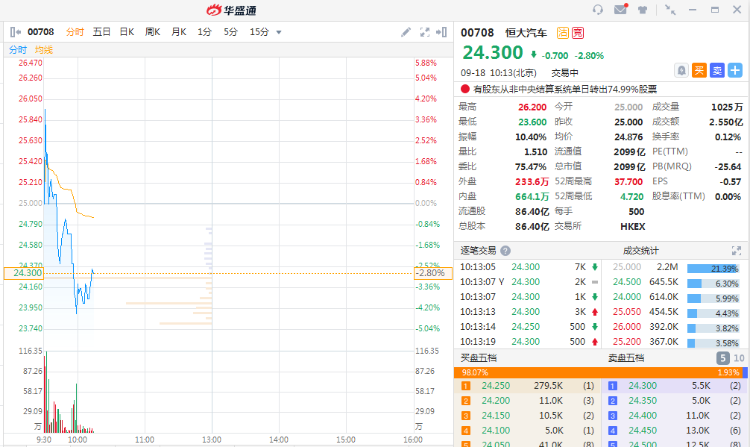Collapse the left sidebar panel
The image size is (750, 447).
click(16, 32)
